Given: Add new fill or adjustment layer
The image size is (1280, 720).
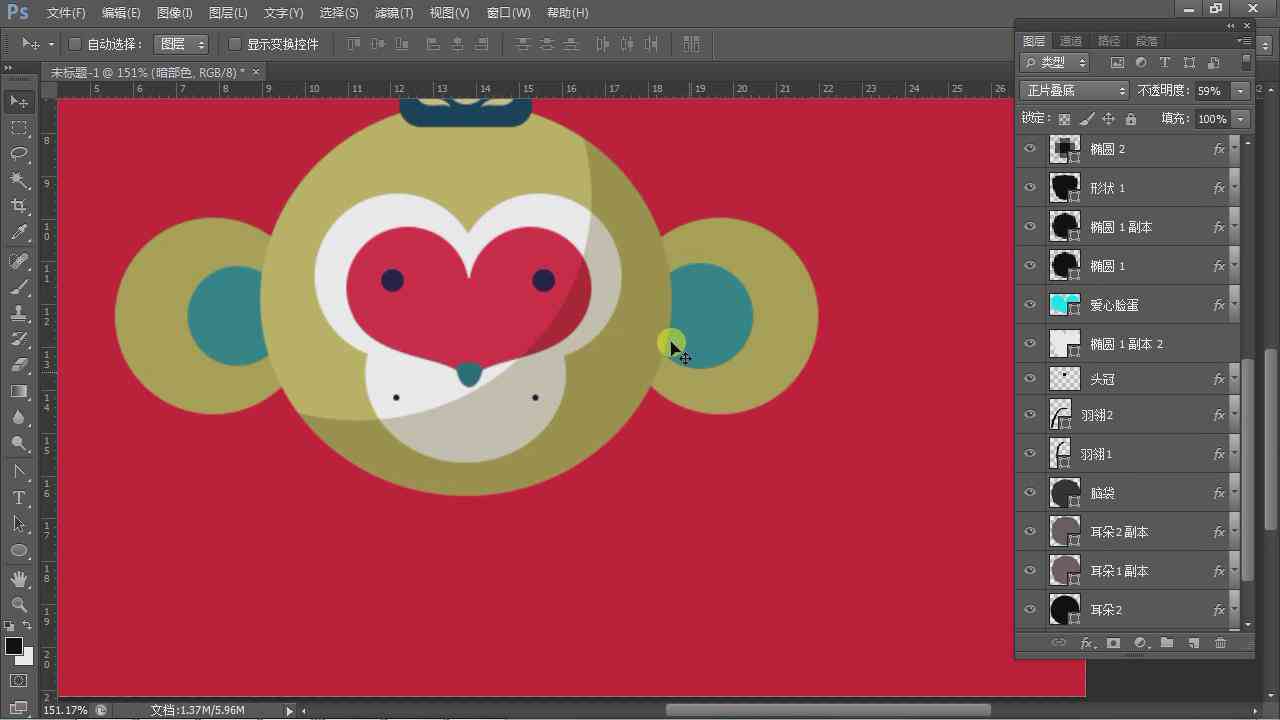Looking at the screenshot, I should [1140, 643].
